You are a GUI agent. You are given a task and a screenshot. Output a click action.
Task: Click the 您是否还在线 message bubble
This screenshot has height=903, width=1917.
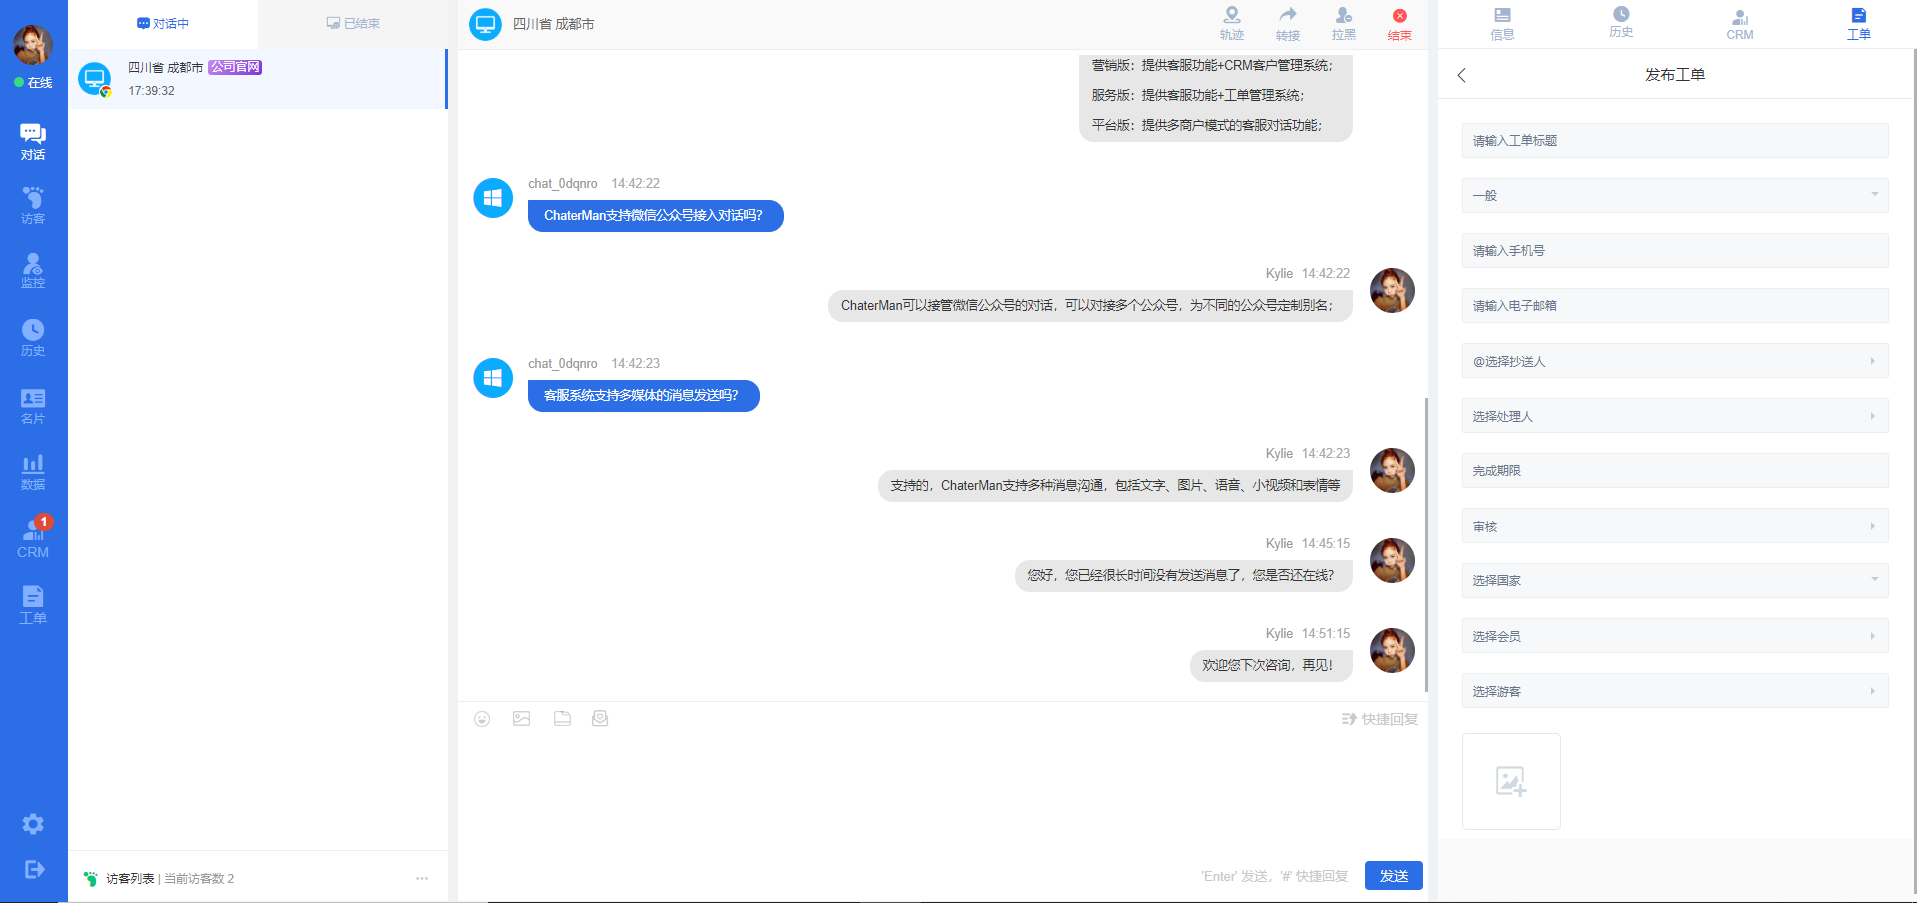(x=1183, y=576)
